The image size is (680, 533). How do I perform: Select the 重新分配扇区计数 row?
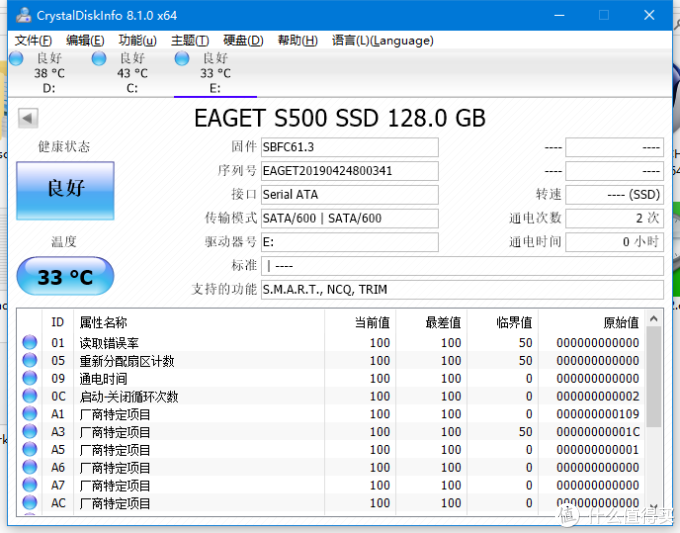coord(331,360)
